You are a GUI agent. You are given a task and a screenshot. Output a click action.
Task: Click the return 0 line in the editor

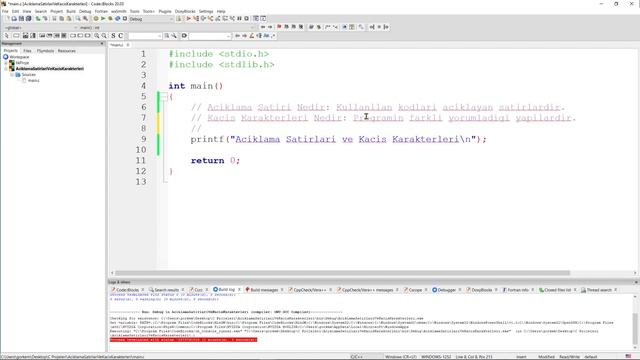tap(215, 160)
